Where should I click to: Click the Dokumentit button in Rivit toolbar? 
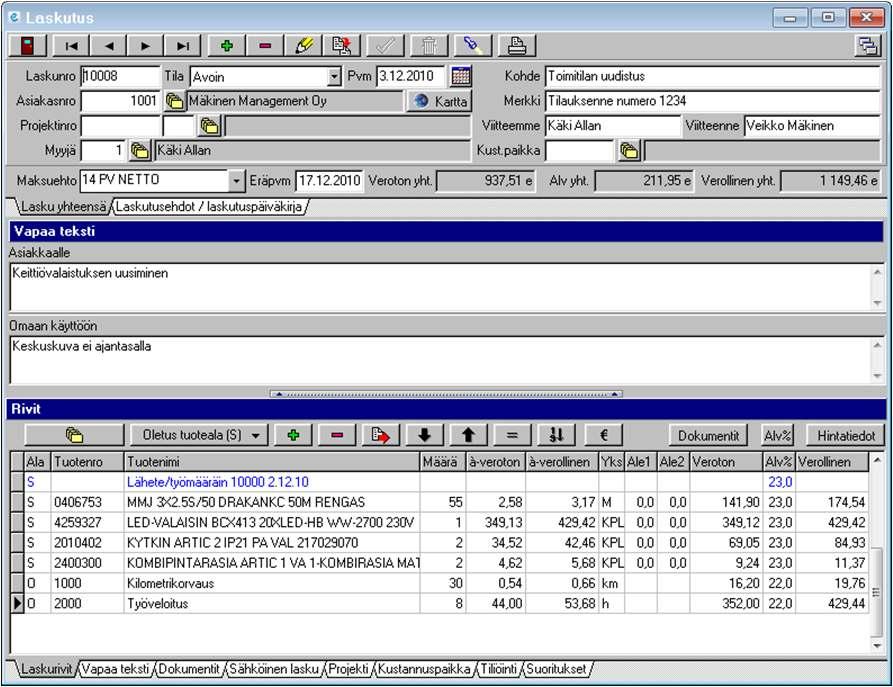pos(708,436)
